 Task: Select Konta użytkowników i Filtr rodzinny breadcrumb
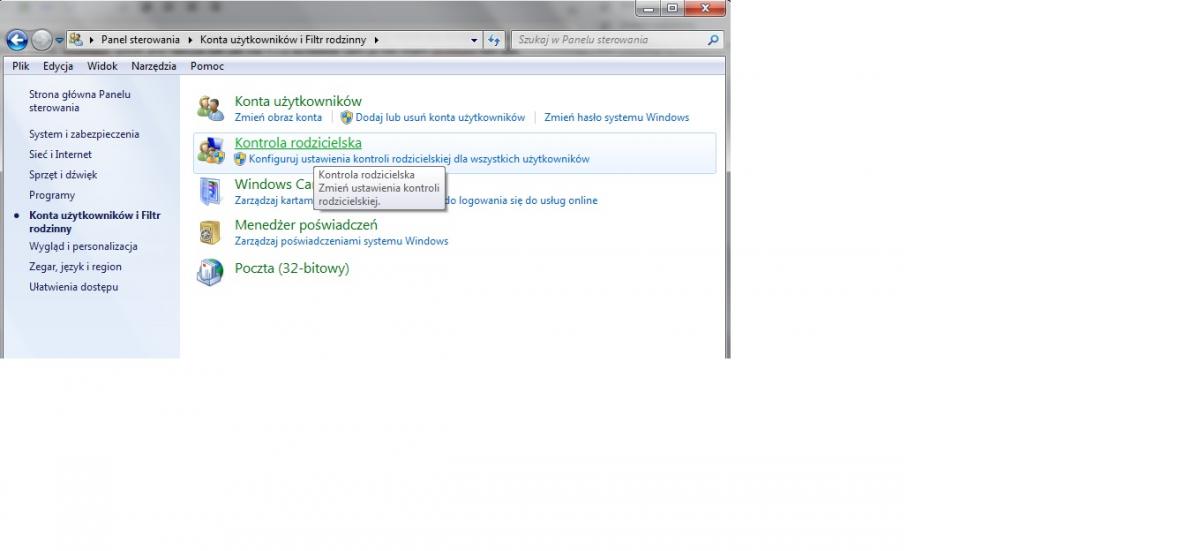[283, 40]
